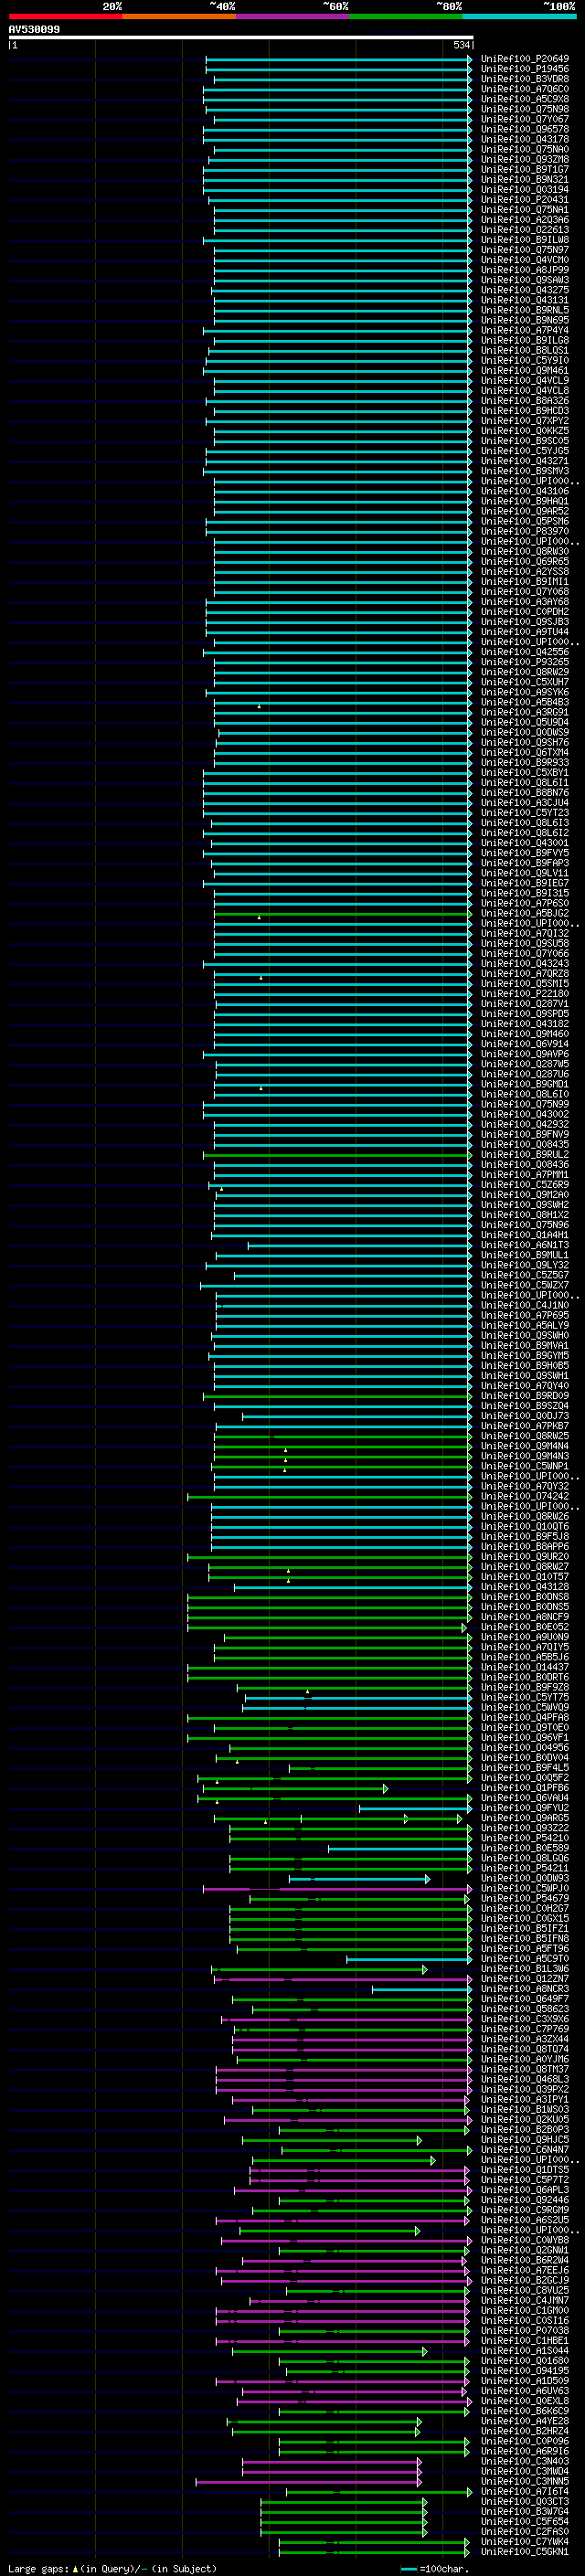Click the UniRef100_Q08436 label
585x2576 pixels.
525,1165
